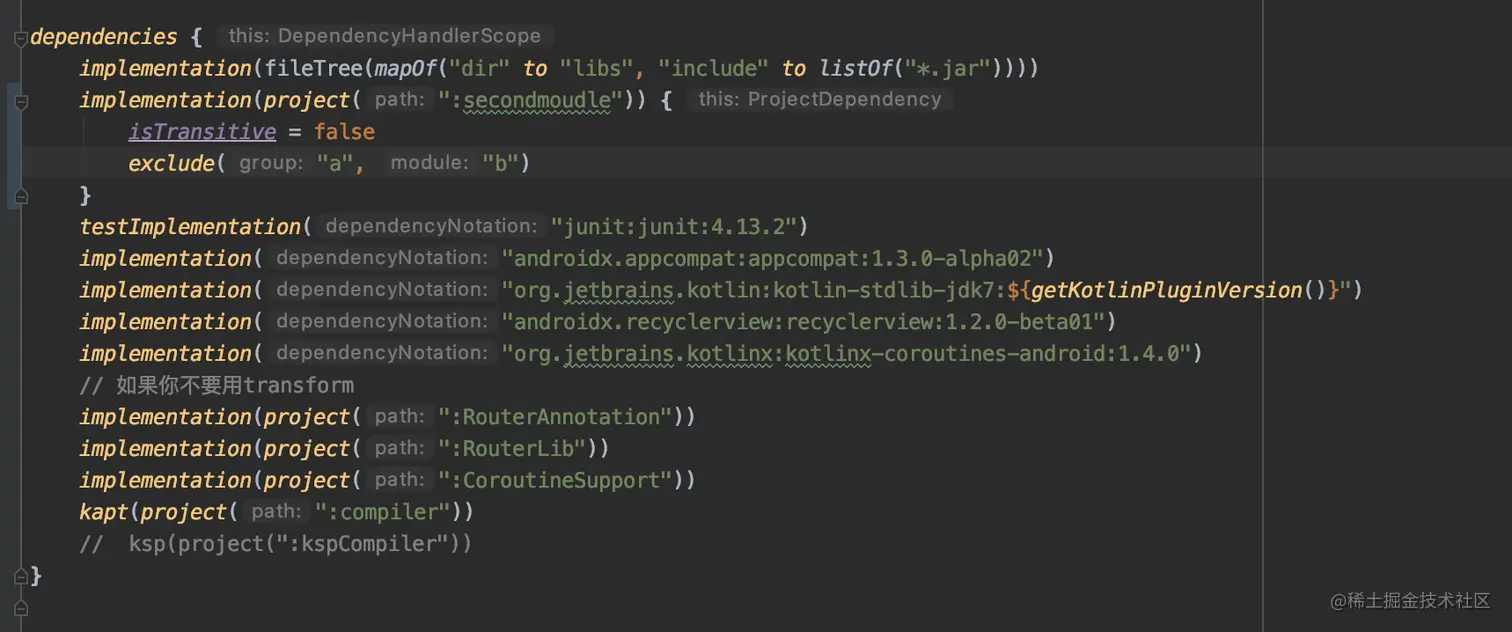1512x632 pixels.
Task: Click implementation on the fileTree line
Action: 165,68
